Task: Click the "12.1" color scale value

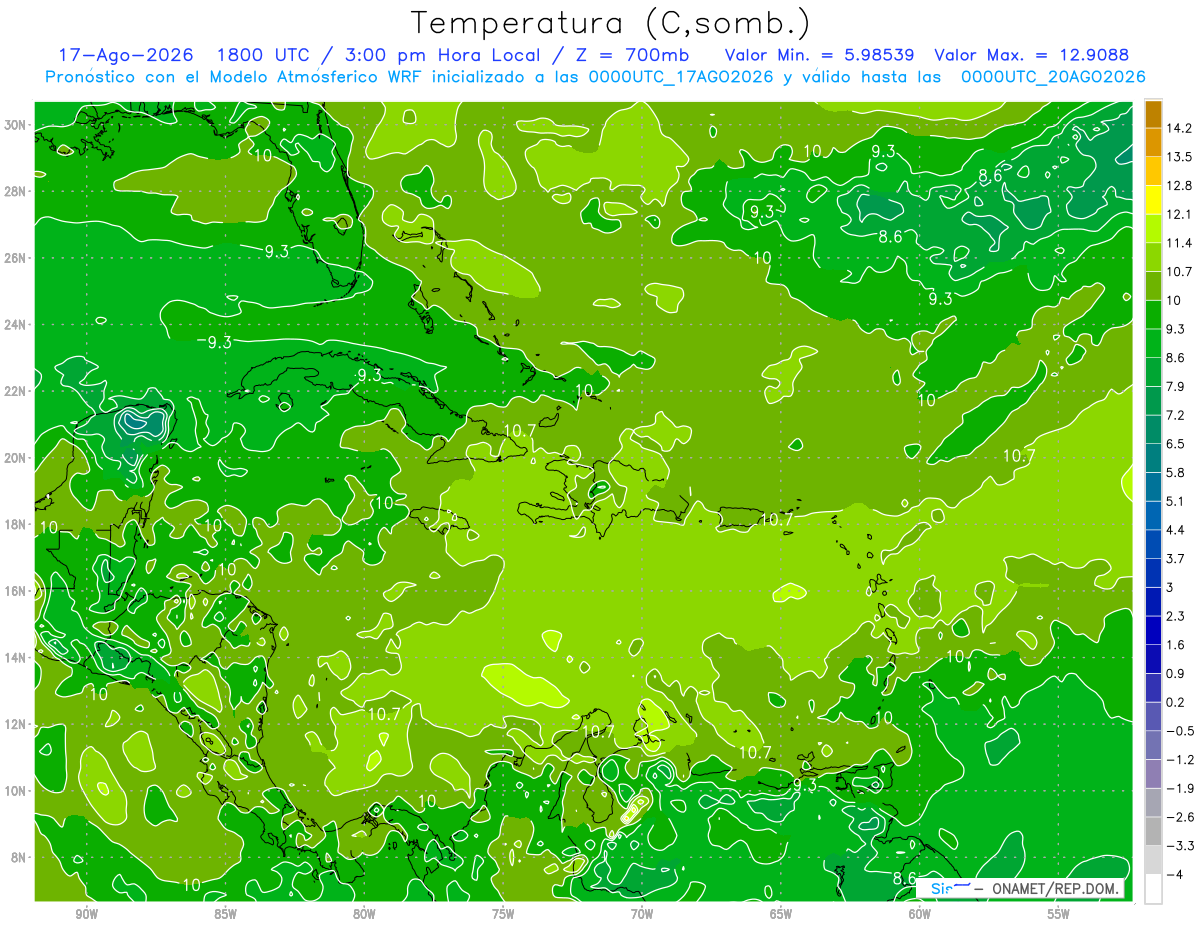Action: coord(1179,214)
